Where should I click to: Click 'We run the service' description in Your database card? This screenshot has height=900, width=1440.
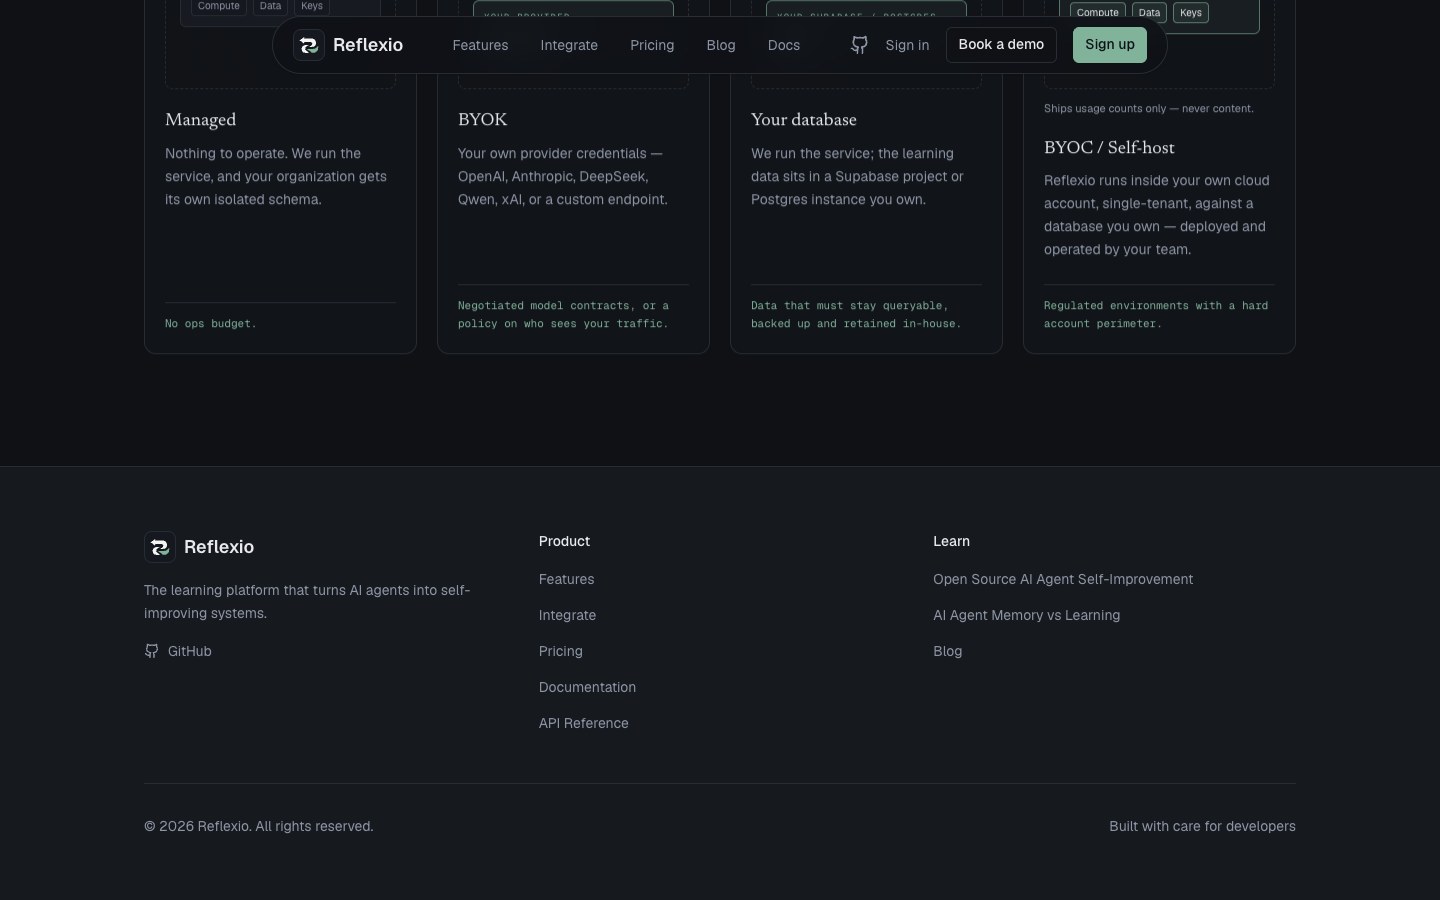857,177
